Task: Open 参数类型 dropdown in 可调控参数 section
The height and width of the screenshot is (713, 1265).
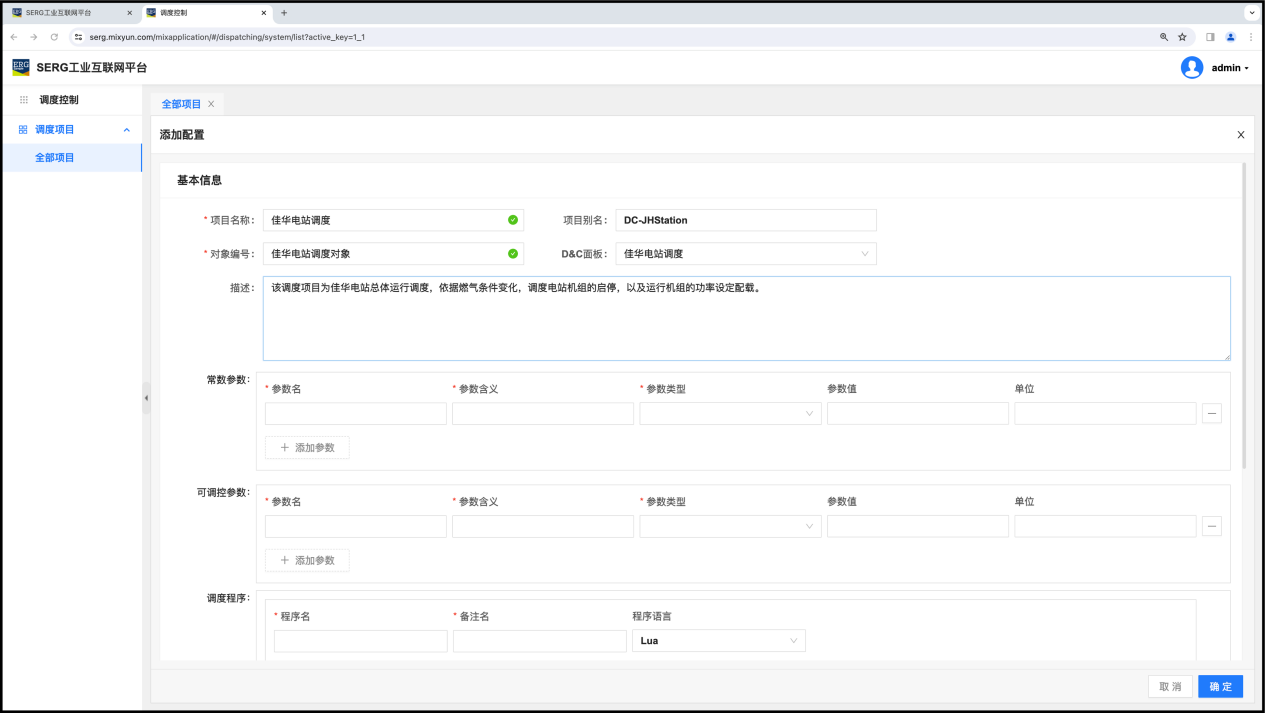Action: click(730, 527)
